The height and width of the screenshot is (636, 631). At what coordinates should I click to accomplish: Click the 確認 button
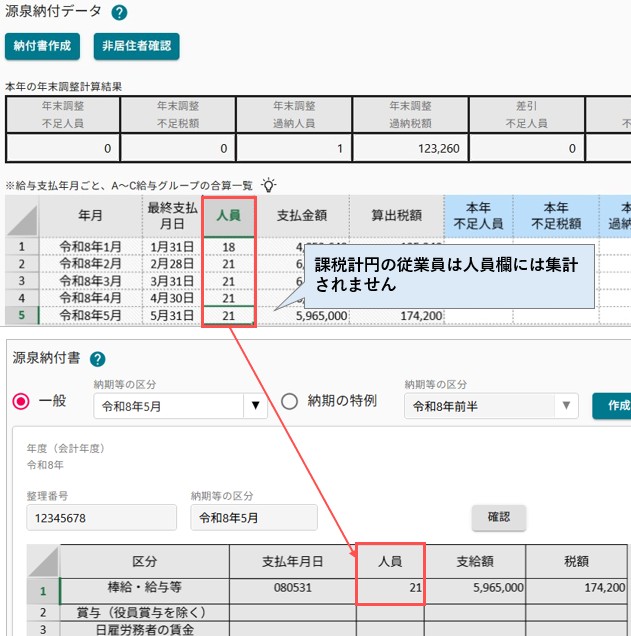pyautogui.click(x=499, y=517)
